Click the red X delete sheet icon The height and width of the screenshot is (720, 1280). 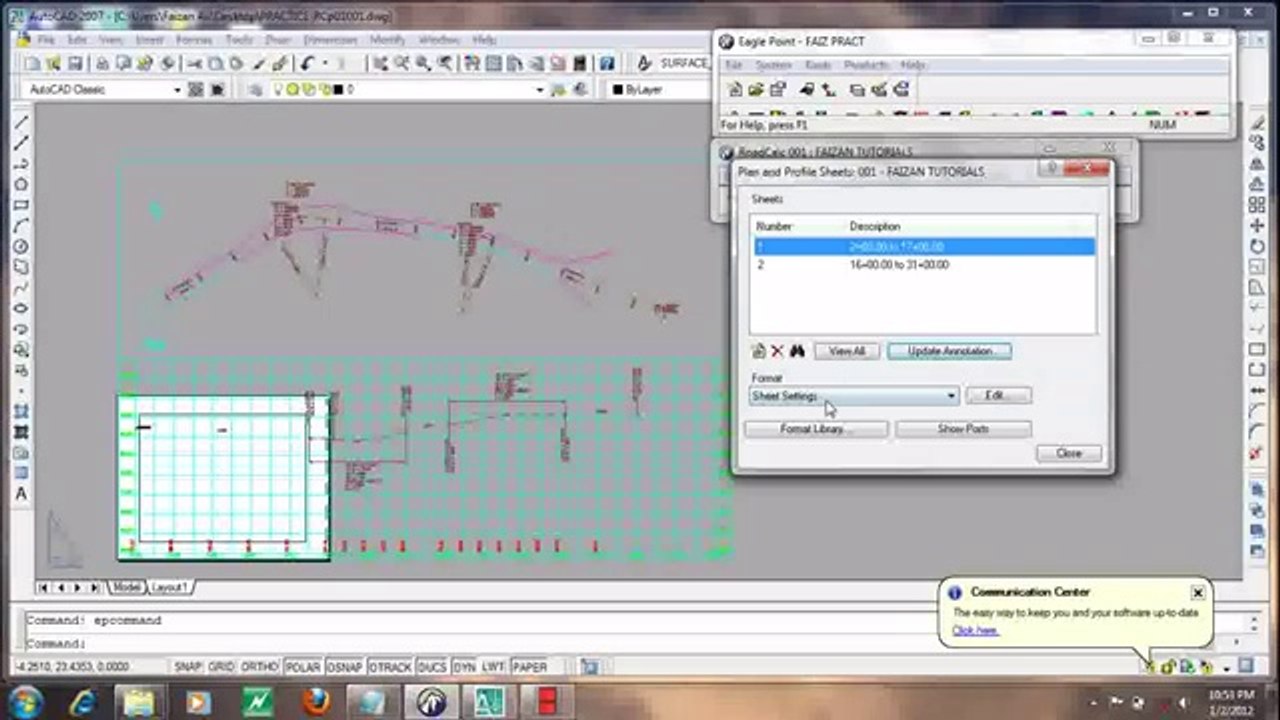pyautogui.click(x=777, y=351)
